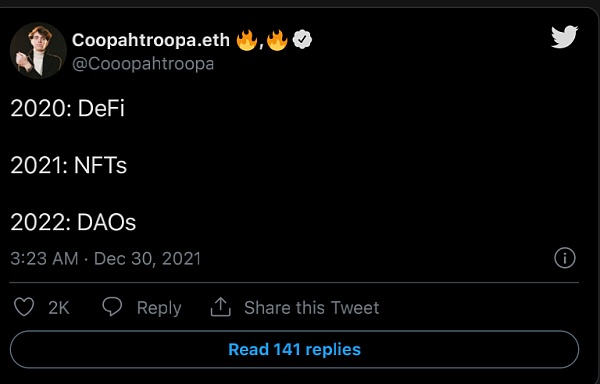Click the speech bubble reply icon

tap(112, 307)
